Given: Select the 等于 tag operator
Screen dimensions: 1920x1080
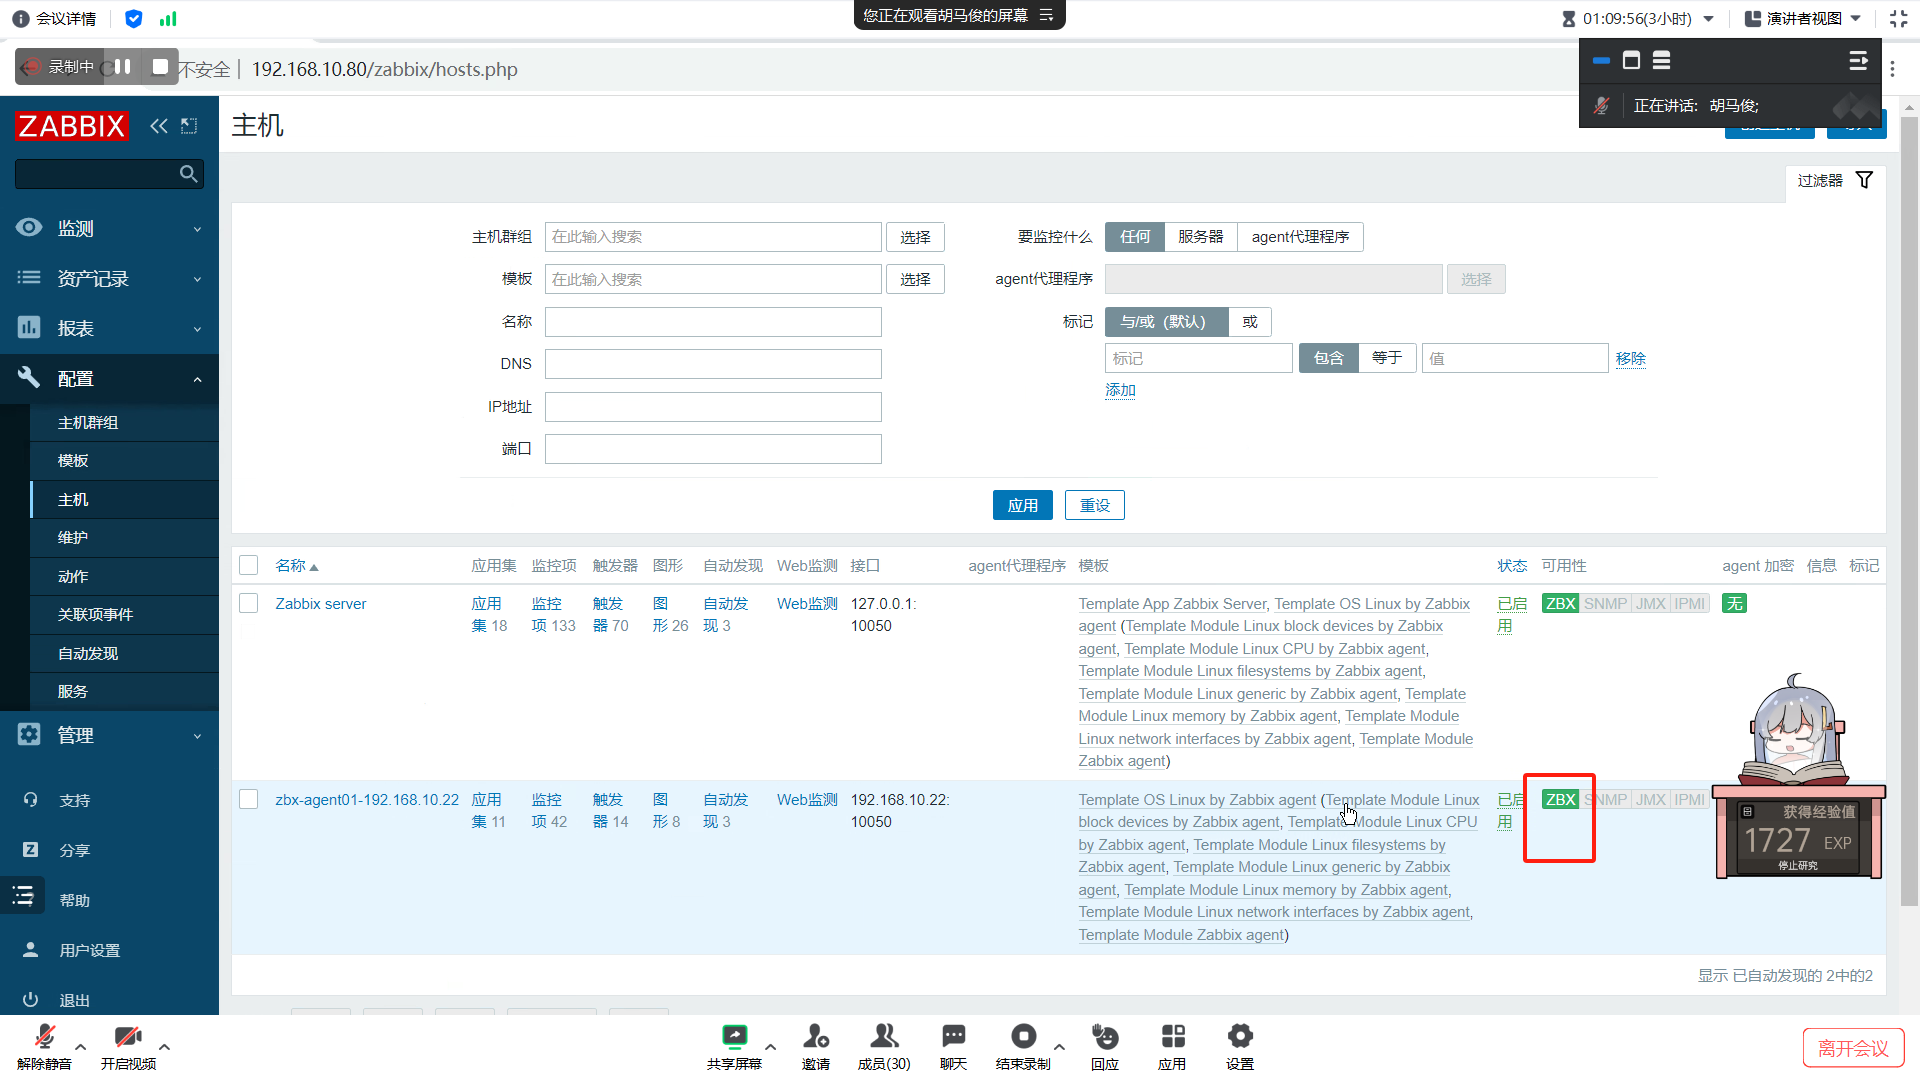Looking at the screenshot, I should pyautogui.click(x=1387, y=358).
